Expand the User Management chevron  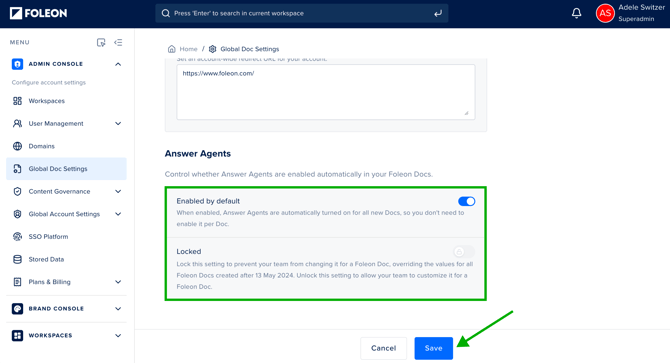click(118, 123)
